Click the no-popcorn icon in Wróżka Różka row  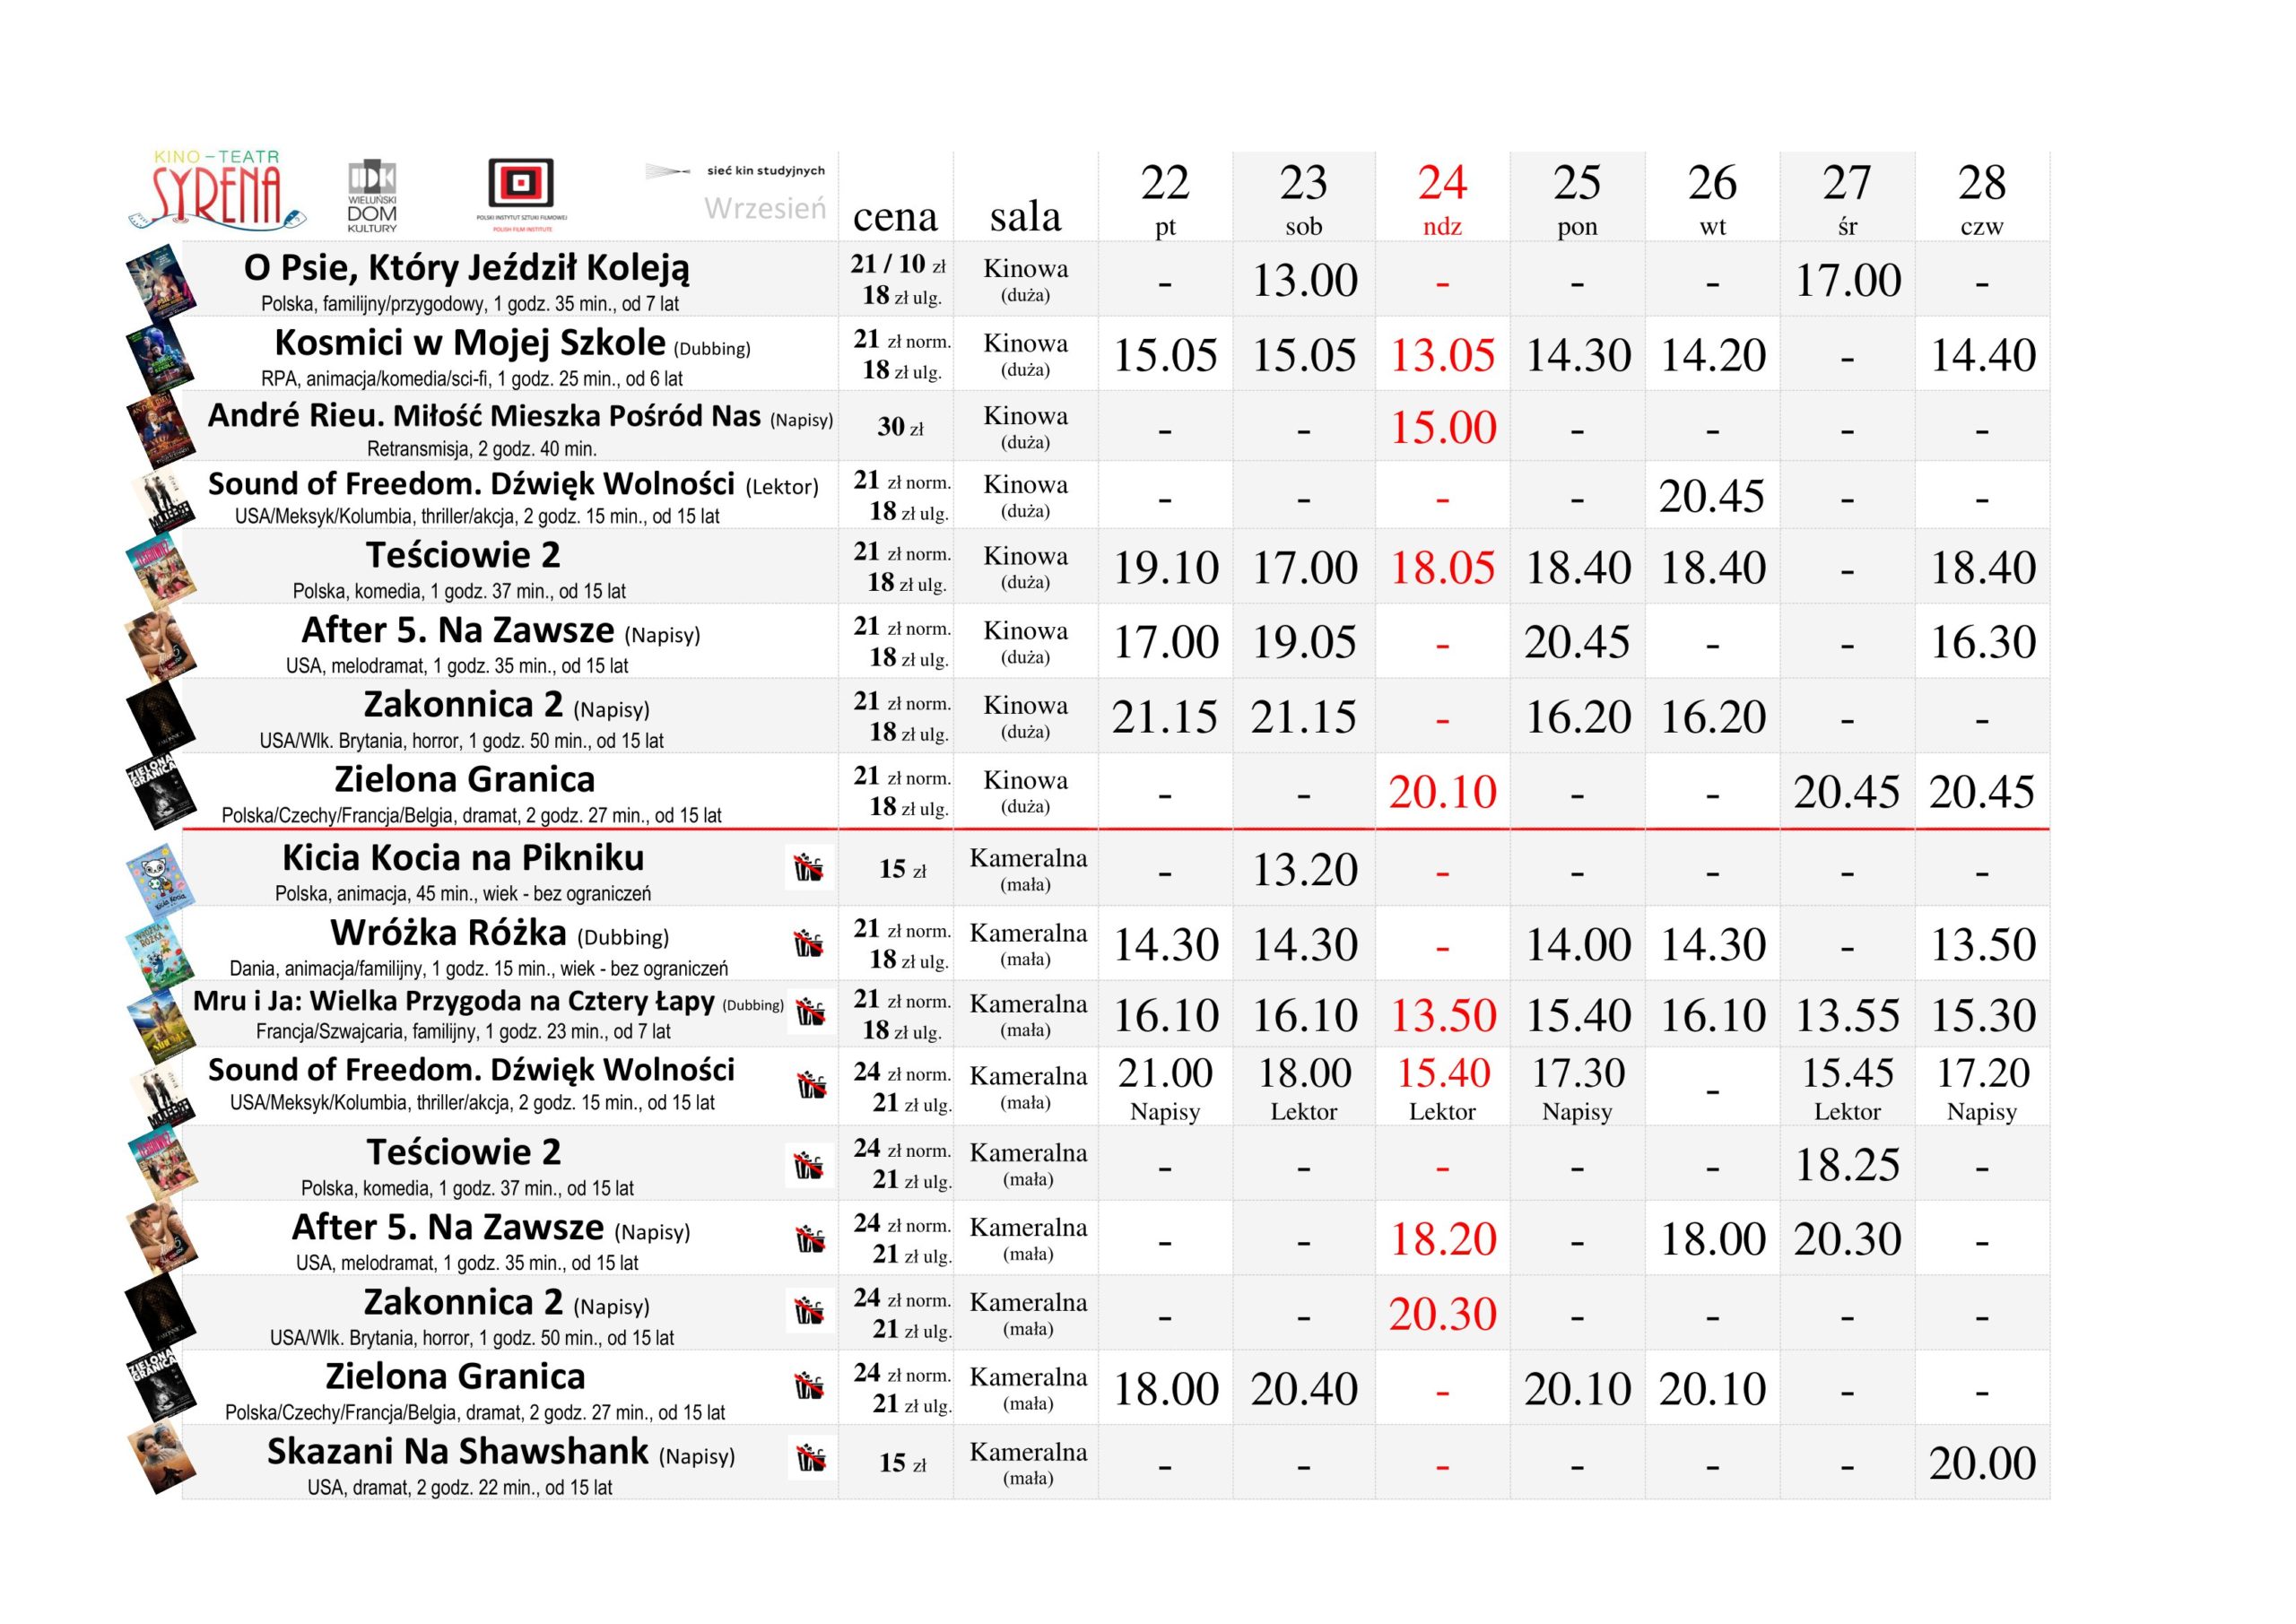click(x=809, y=943)
